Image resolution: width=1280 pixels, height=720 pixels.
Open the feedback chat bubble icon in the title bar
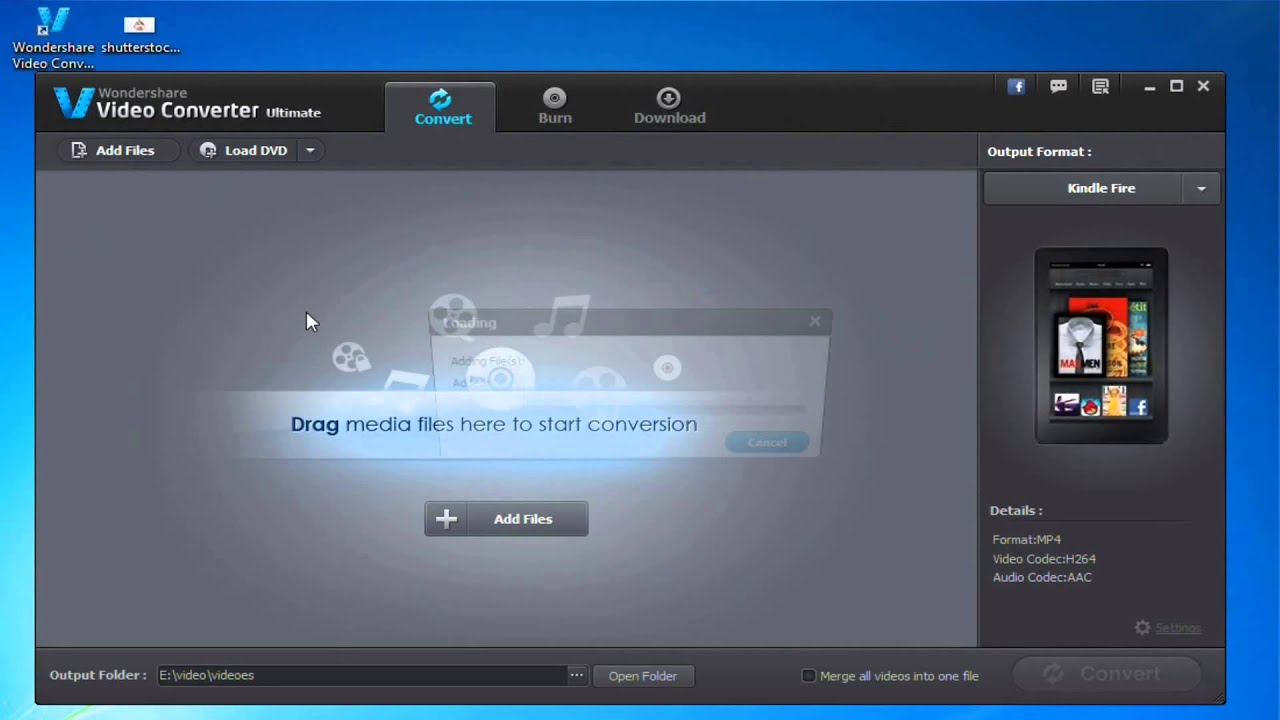pyautogui.click(x=1058, y=87)
